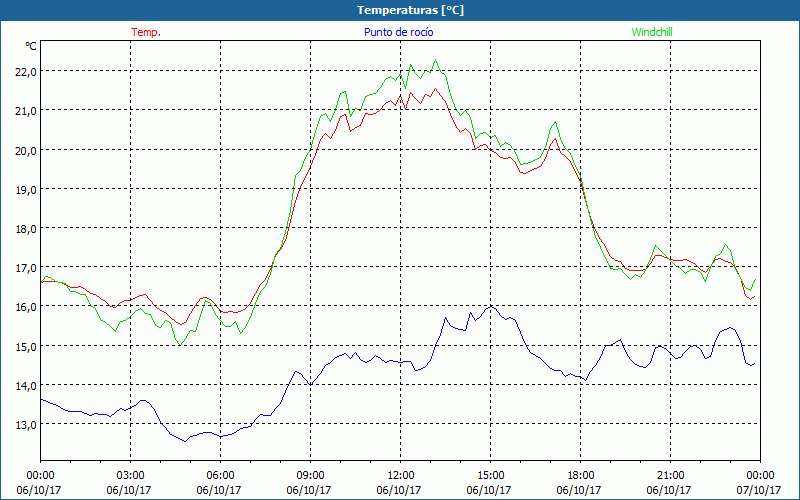Image resolution: width=800 pixels, height=500 pixels.
Task: Click the 14,0 y-axis value
Action: click(26, 386)
